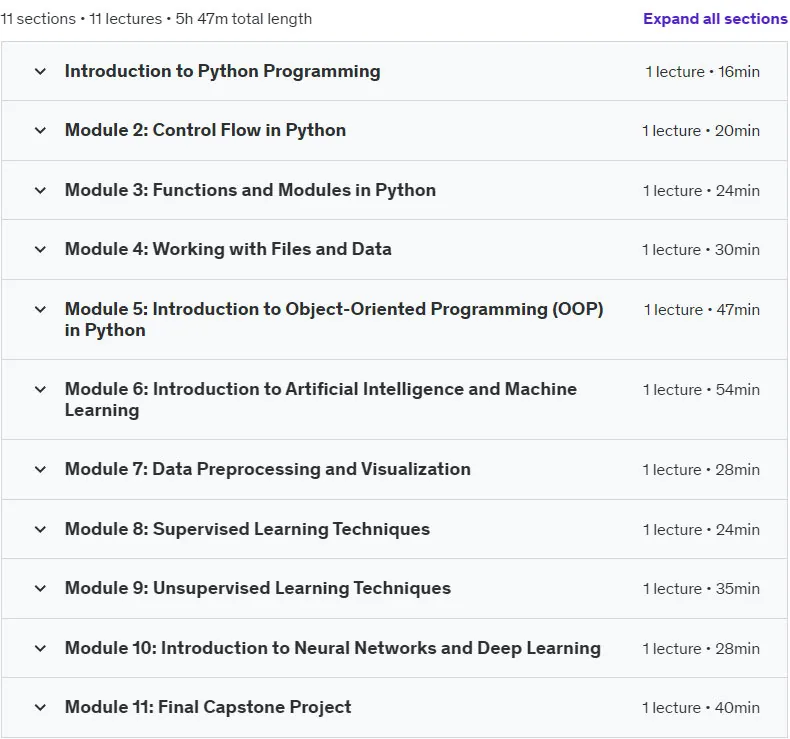Image resolution: width=790 pixels, height=739 pixels.
Task: Click chevron next to Module 10 Neural Networks
Action: click(x=40, y=648)
